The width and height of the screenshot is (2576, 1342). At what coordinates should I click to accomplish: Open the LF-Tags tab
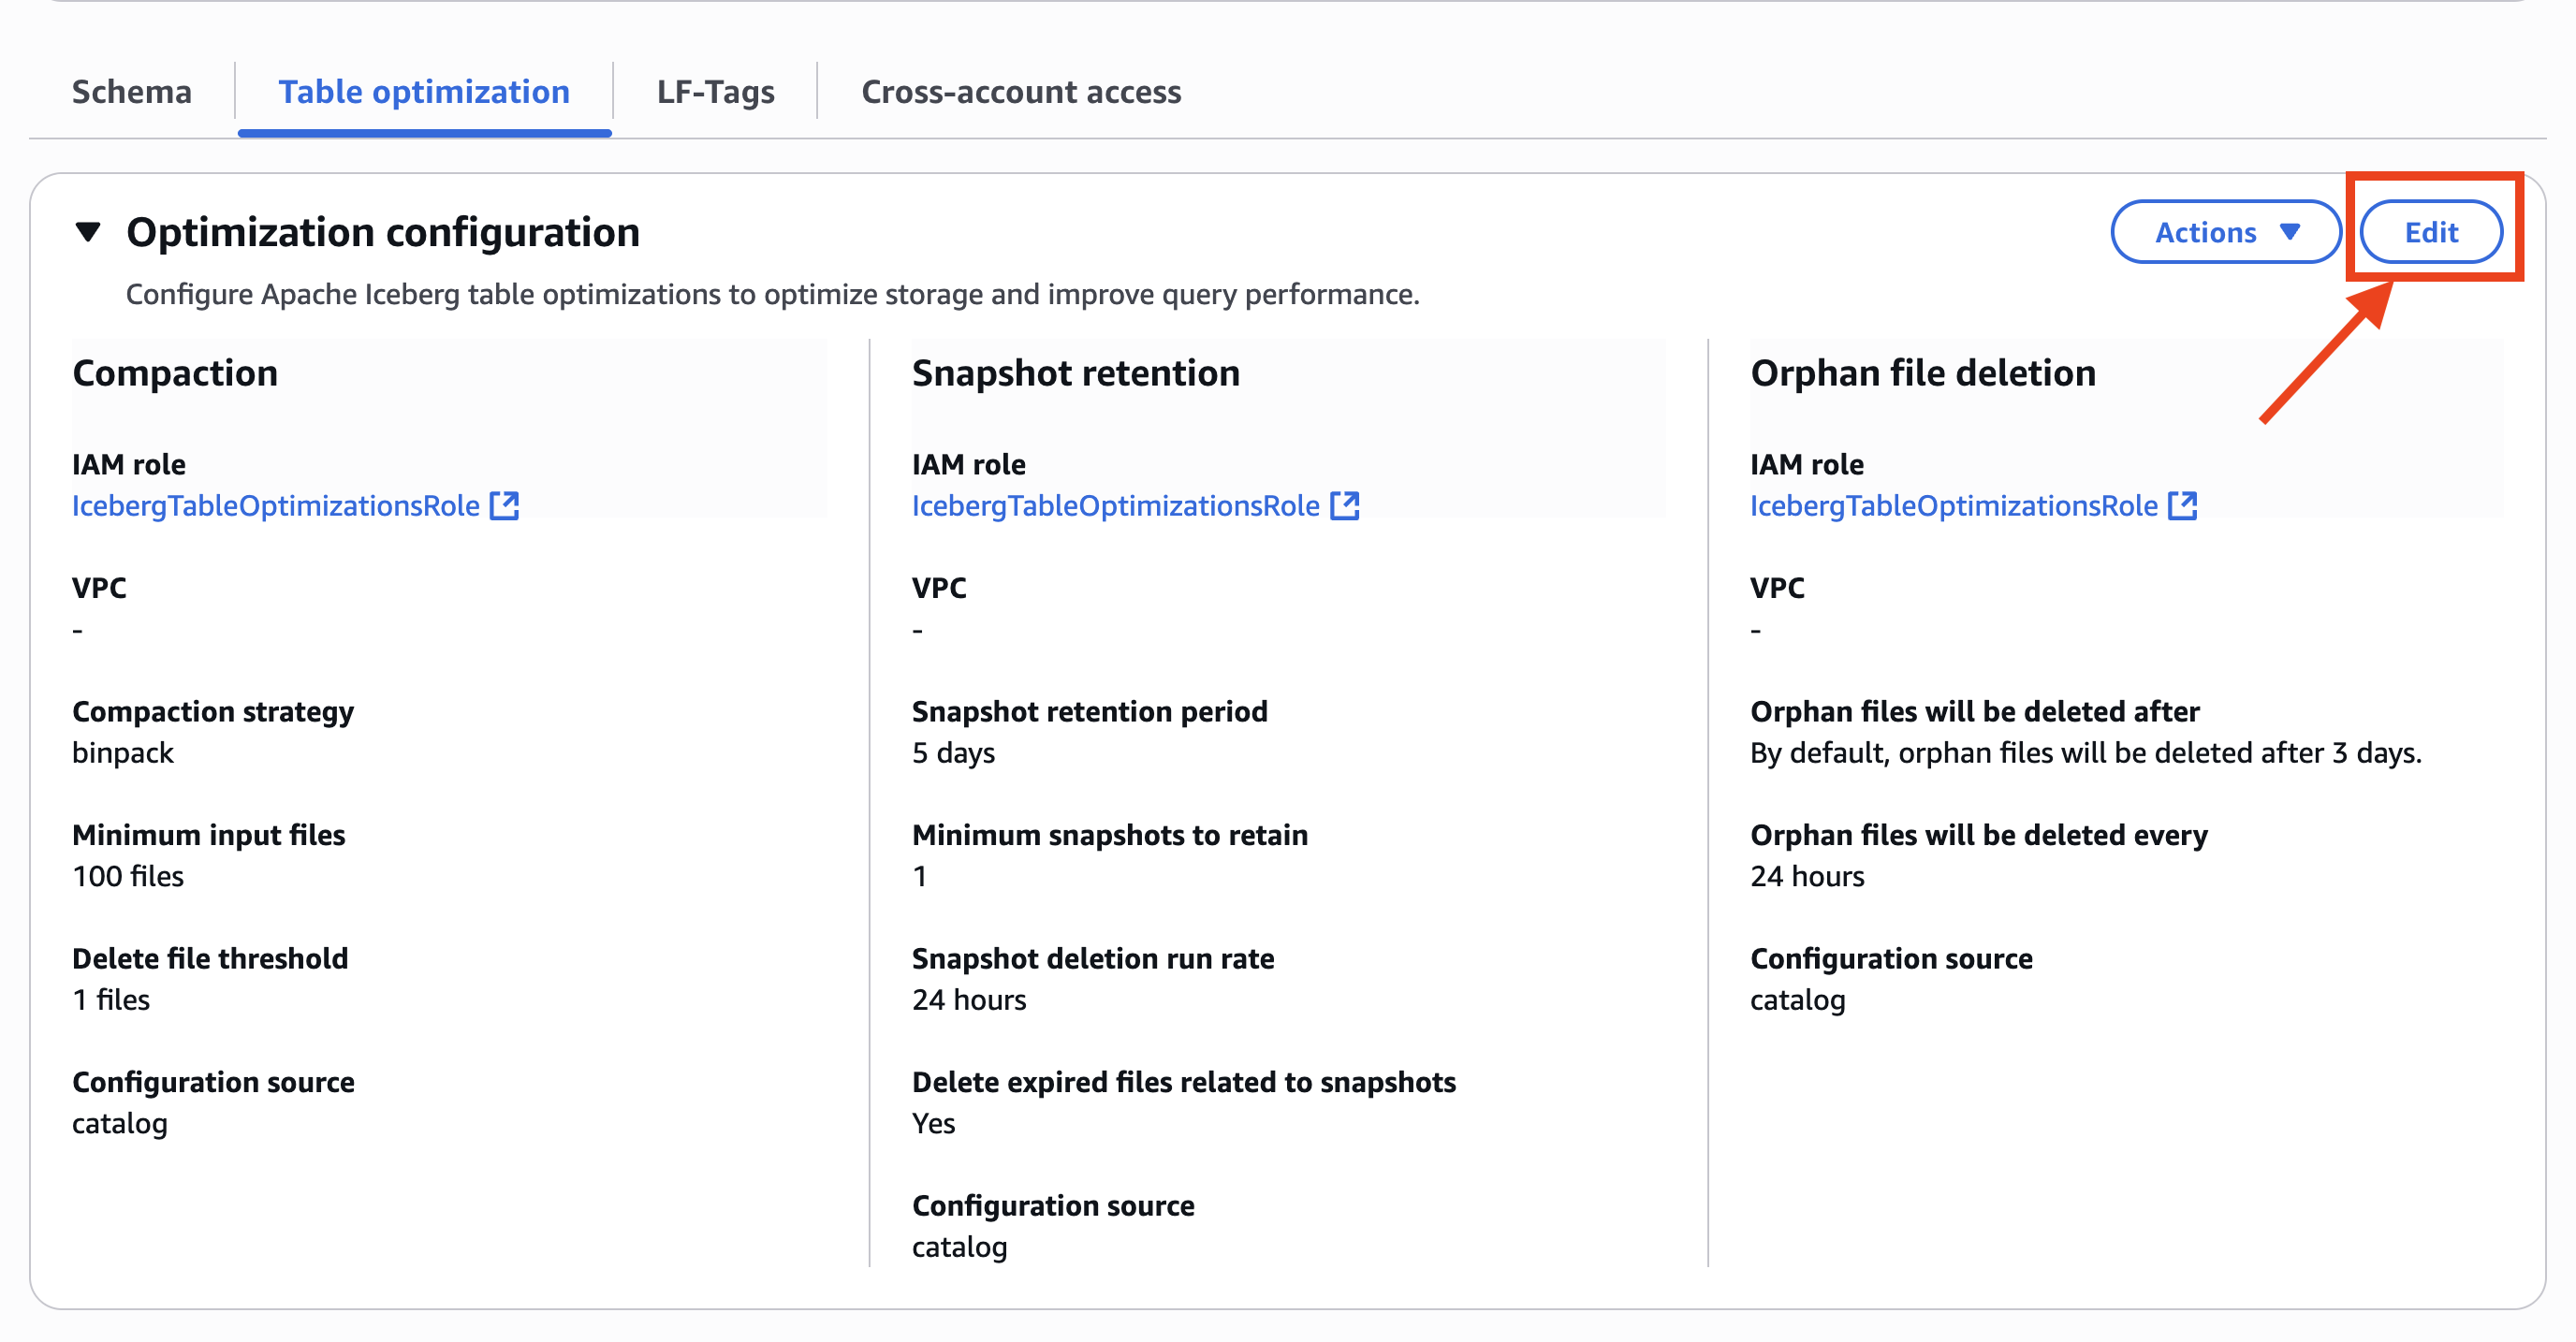click(x=715, y=91)
